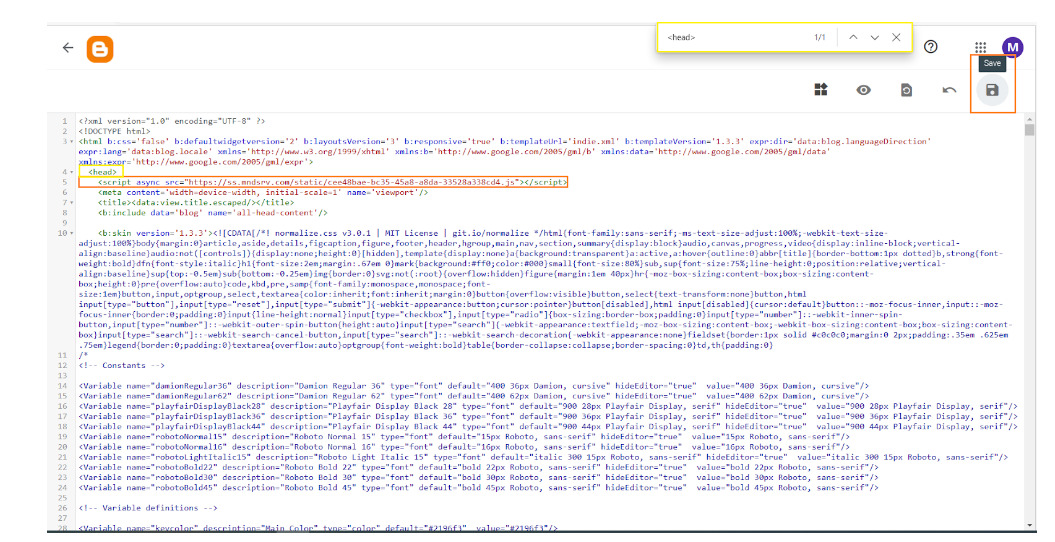Image resolution: width=1055 pixels, height=542 pixels.
Task: Collapse the html tag at line 3
Action: [x=72, y=141]
